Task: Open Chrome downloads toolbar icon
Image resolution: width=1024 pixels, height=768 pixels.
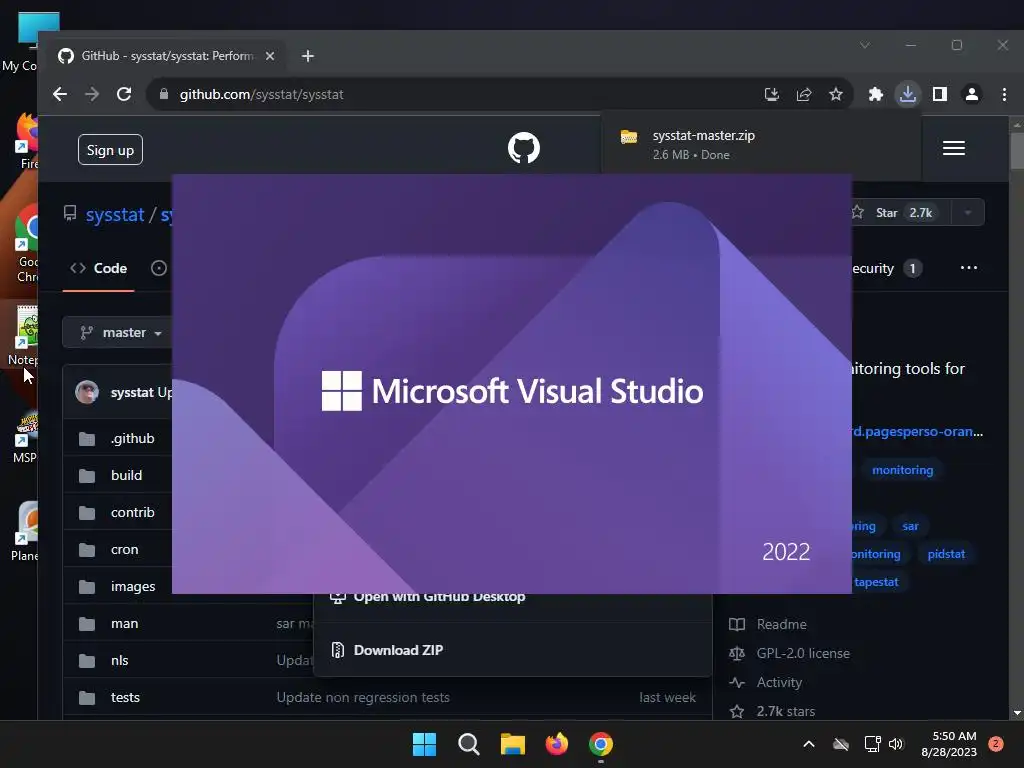Action: (x=908, y=95)
